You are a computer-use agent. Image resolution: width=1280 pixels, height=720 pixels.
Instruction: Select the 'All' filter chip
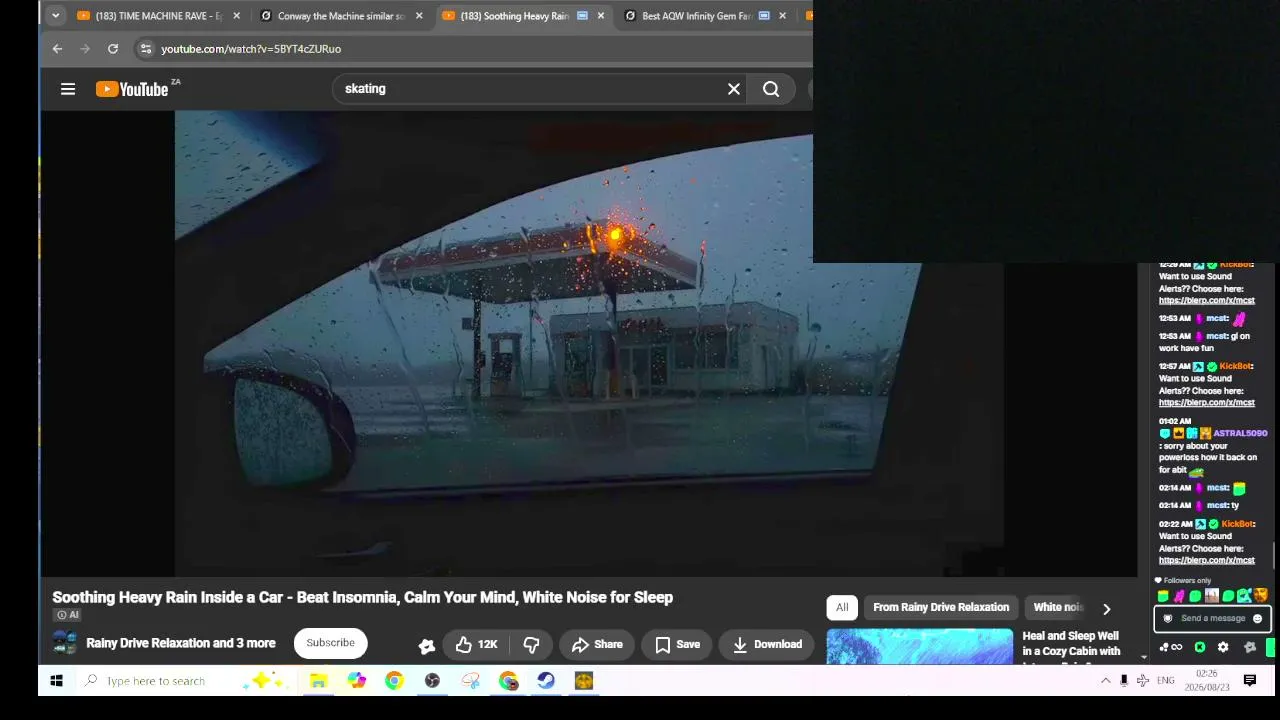[842, 607]
